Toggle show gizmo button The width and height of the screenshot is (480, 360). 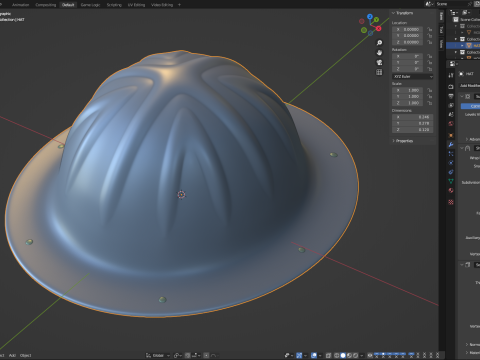coord(299,355)
